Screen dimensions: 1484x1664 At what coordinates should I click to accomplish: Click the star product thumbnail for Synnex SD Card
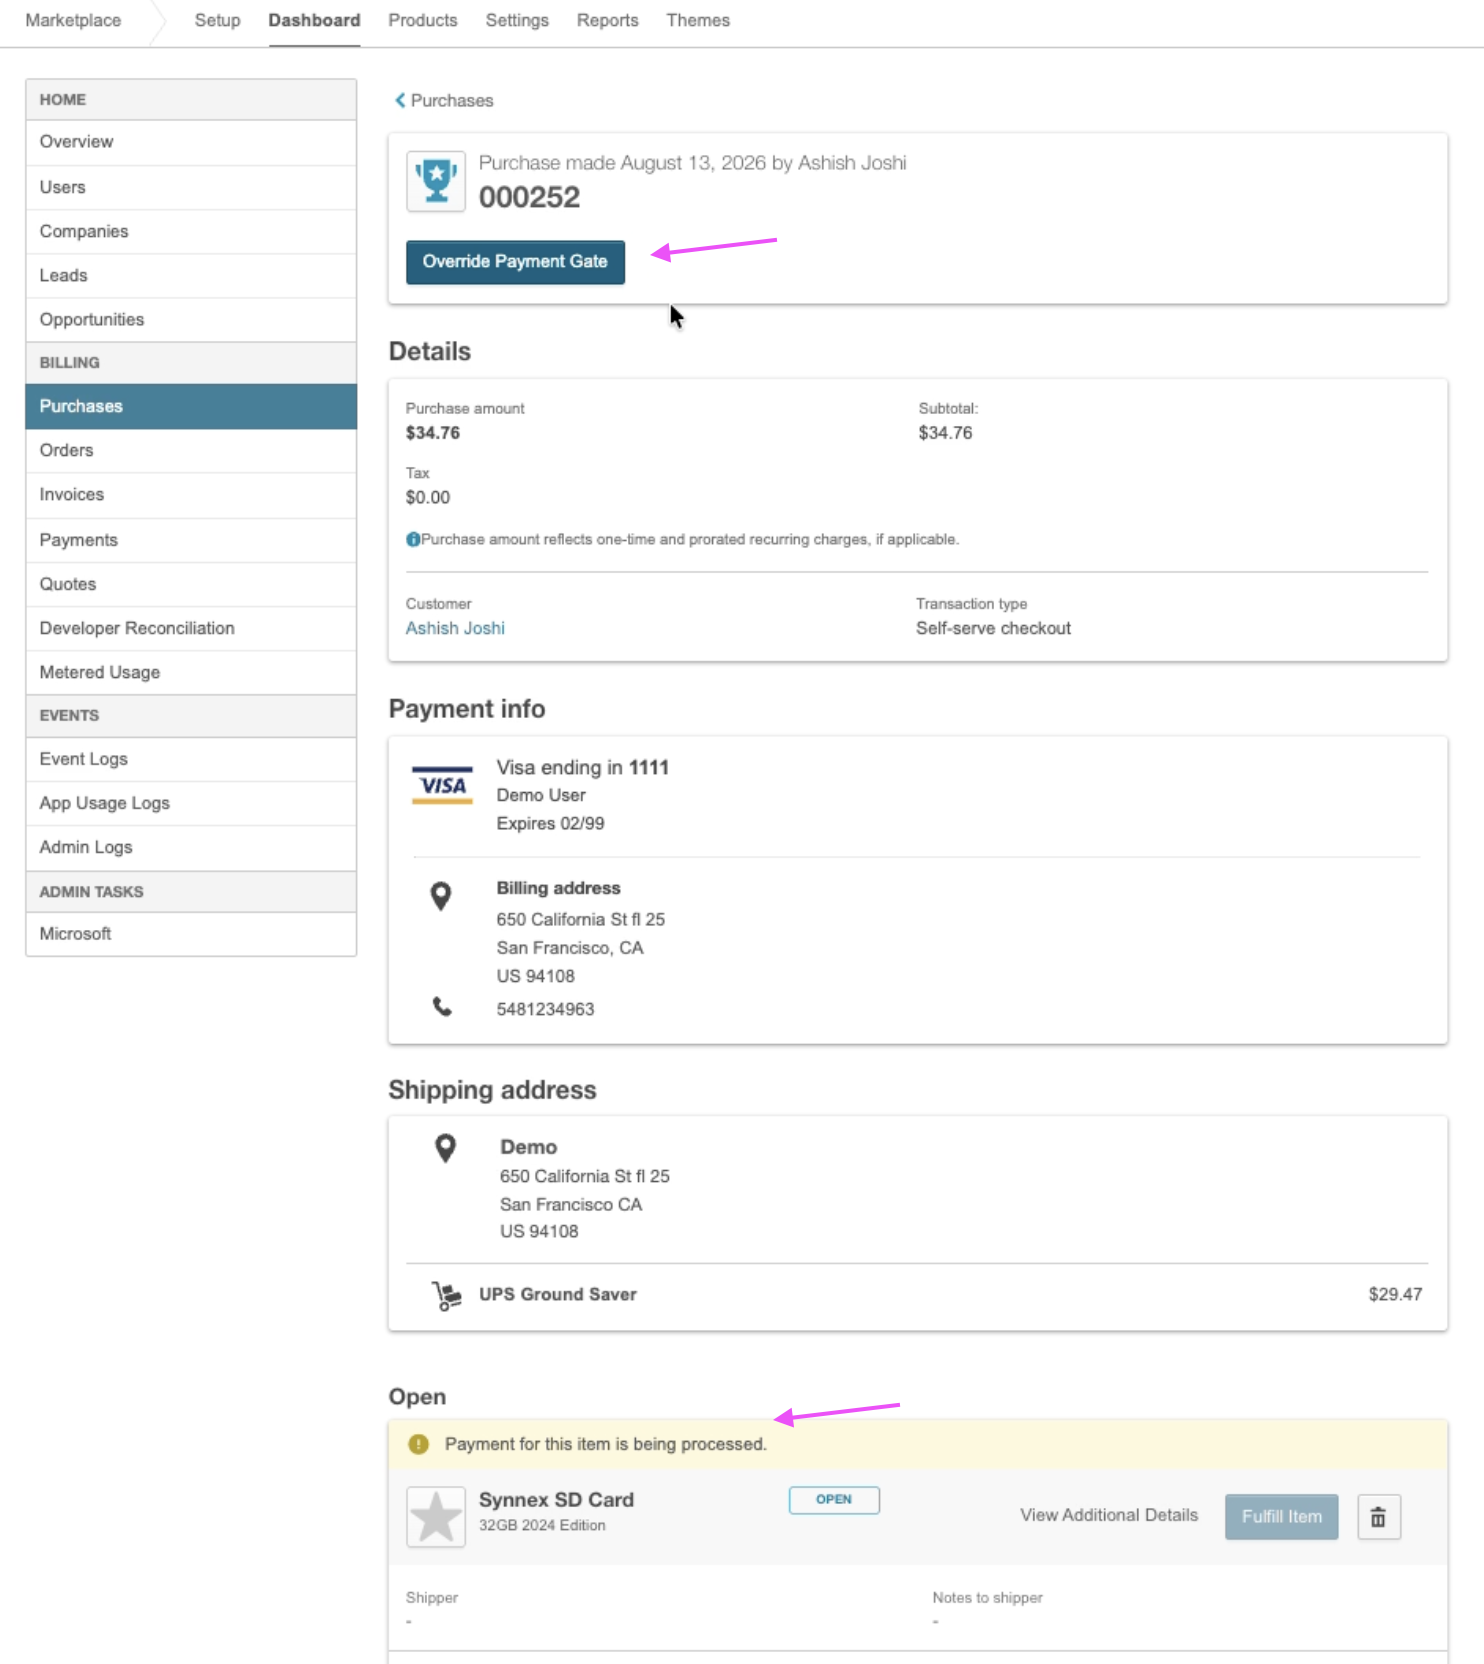pyautogui.click(x=436, y=1517)
